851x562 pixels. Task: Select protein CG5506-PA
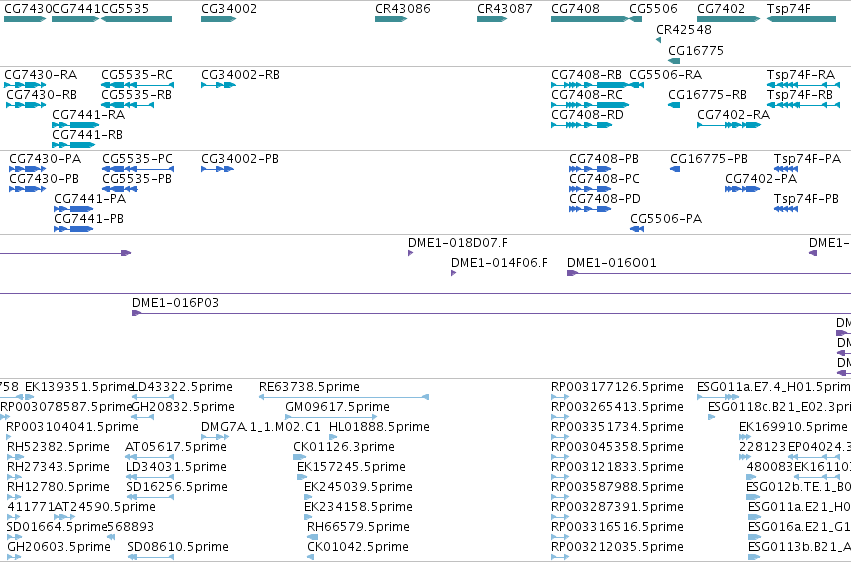click(666, 219)
